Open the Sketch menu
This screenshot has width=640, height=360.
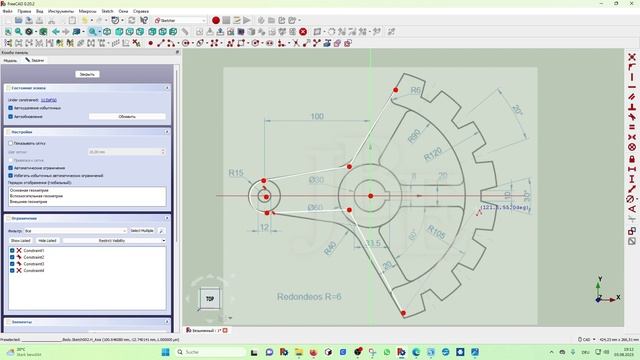[x=107, y=11]
